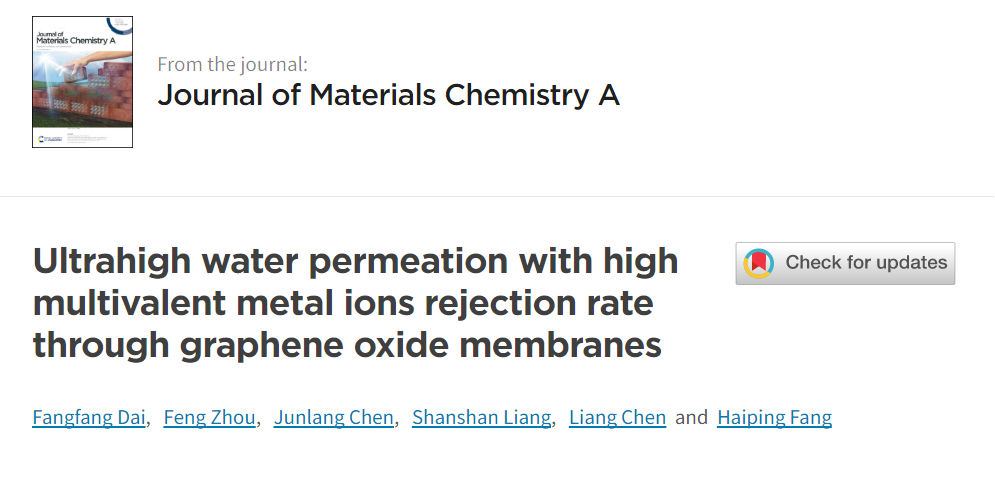Click 'through graphene oxide membranes' title line

347,345
